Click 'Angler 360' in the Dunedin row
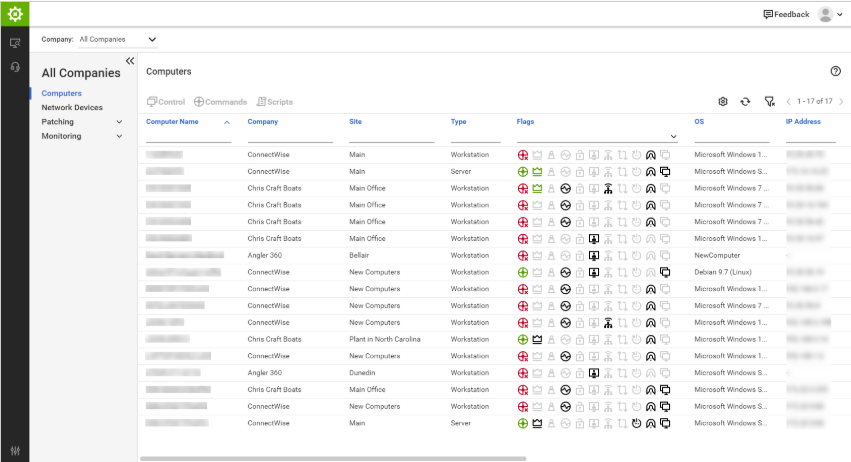851x462 pixels. (265, 373)
